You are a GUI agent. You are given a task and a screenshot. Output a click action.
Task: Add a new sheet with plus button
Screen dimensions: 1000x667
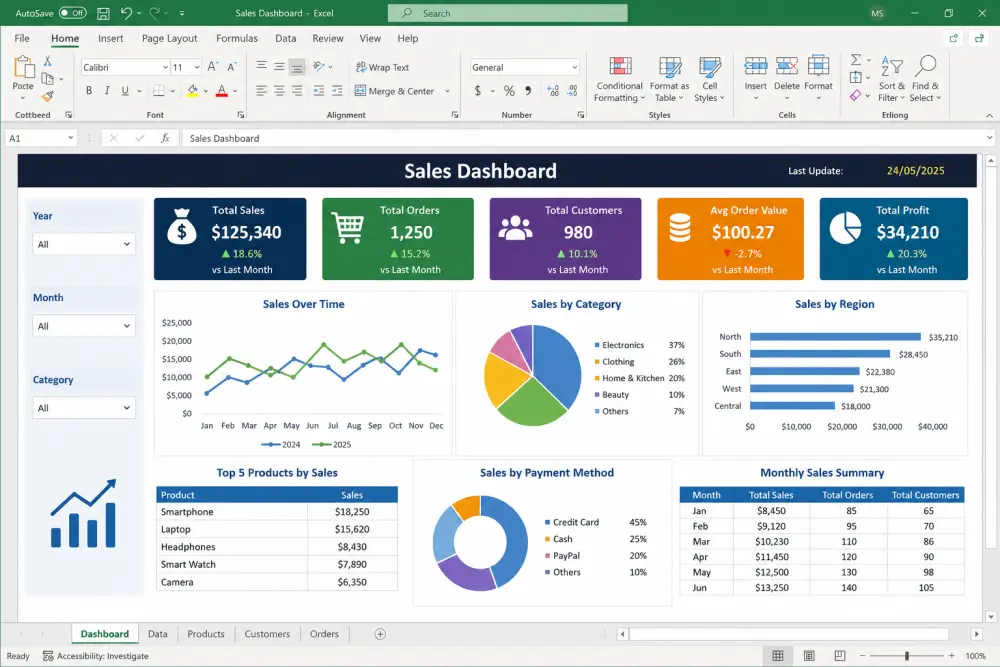click(380, 634)
